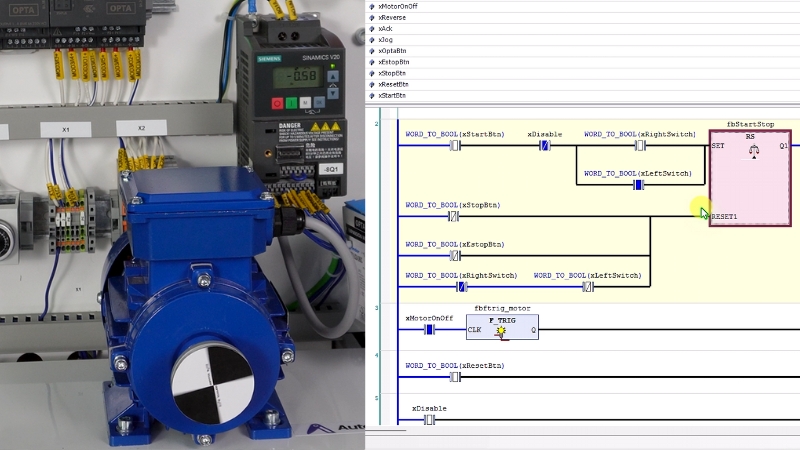
Task: Click the Q1 output pin of RS block
Action: [784, 146]
